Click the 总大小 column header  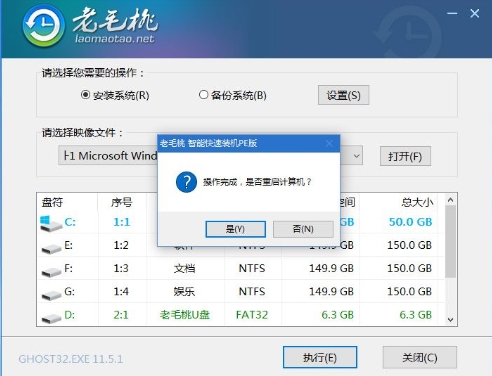417,202
